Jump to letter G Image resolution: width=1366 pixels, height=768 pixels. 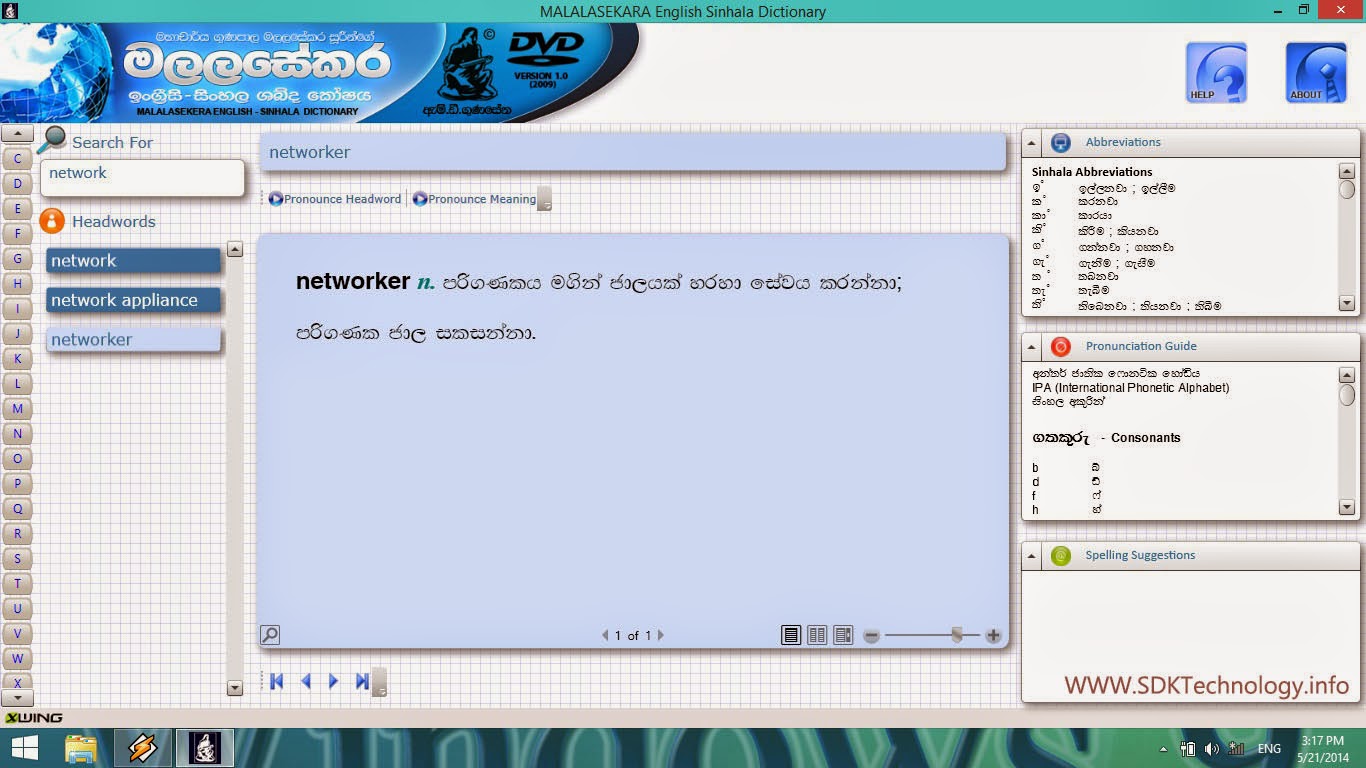17,259
